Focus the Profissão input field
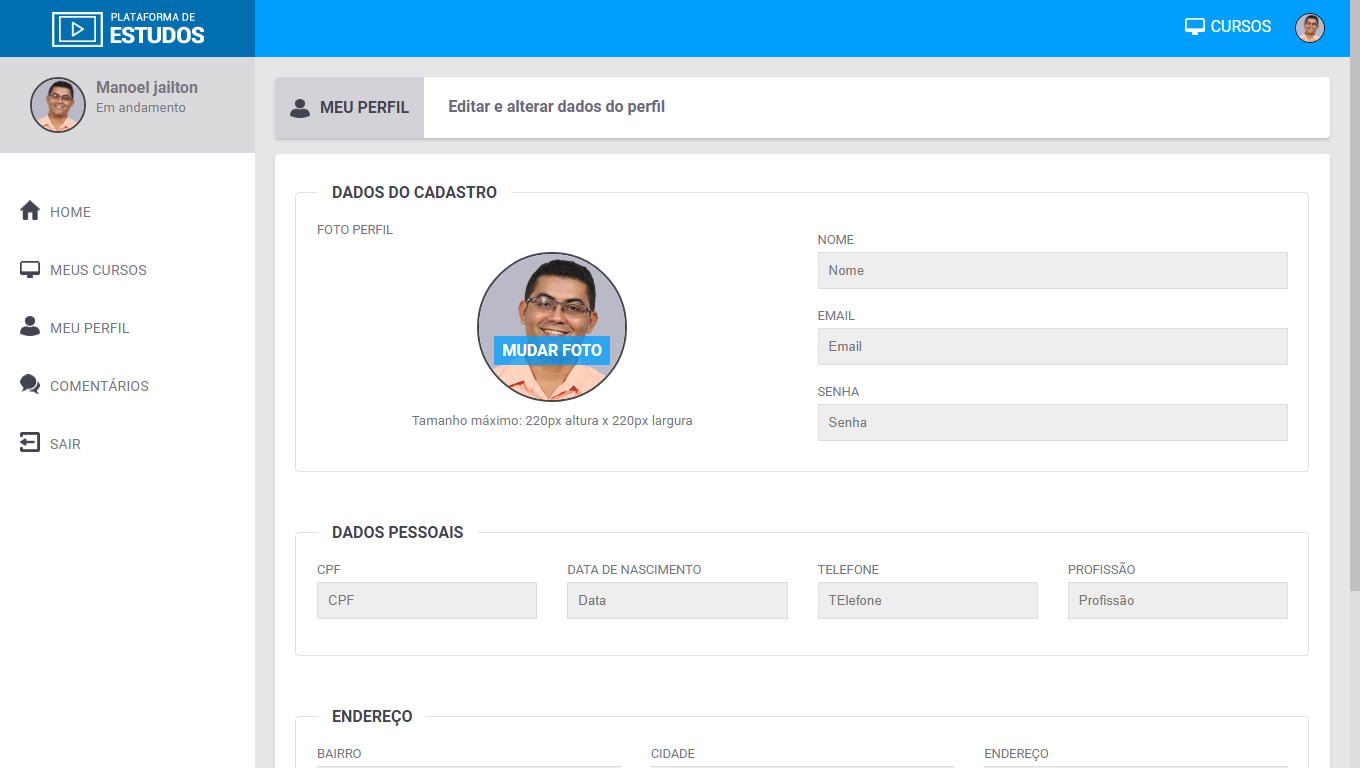1360x768 pixels. point(1178,600)
